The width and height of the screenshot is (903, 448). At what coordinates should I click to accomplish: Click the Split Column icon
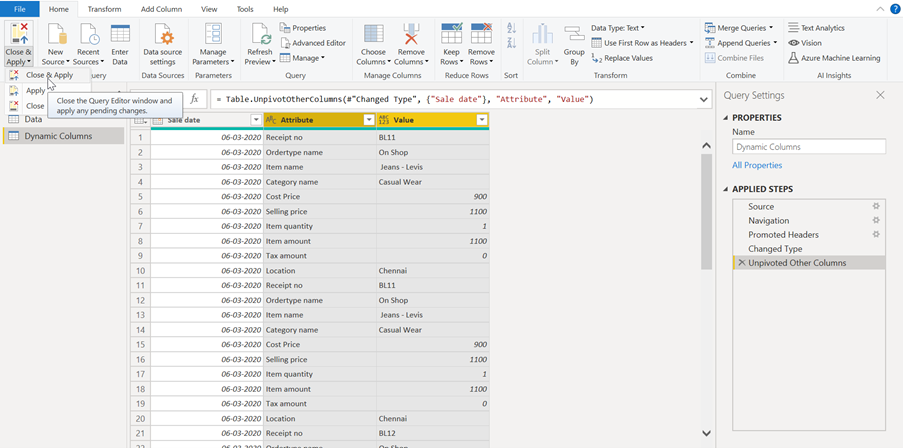(542, 34)
